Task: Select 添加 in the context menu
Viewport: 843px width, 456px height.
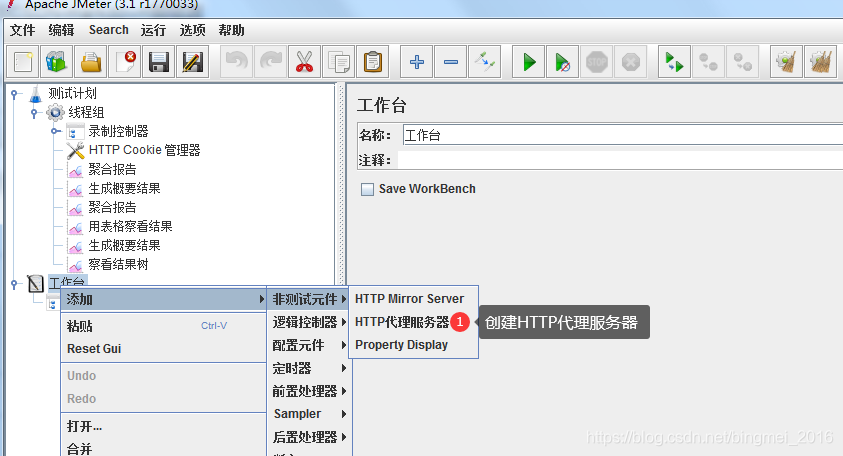Action: pyautogui.click(x=164, y=299)
